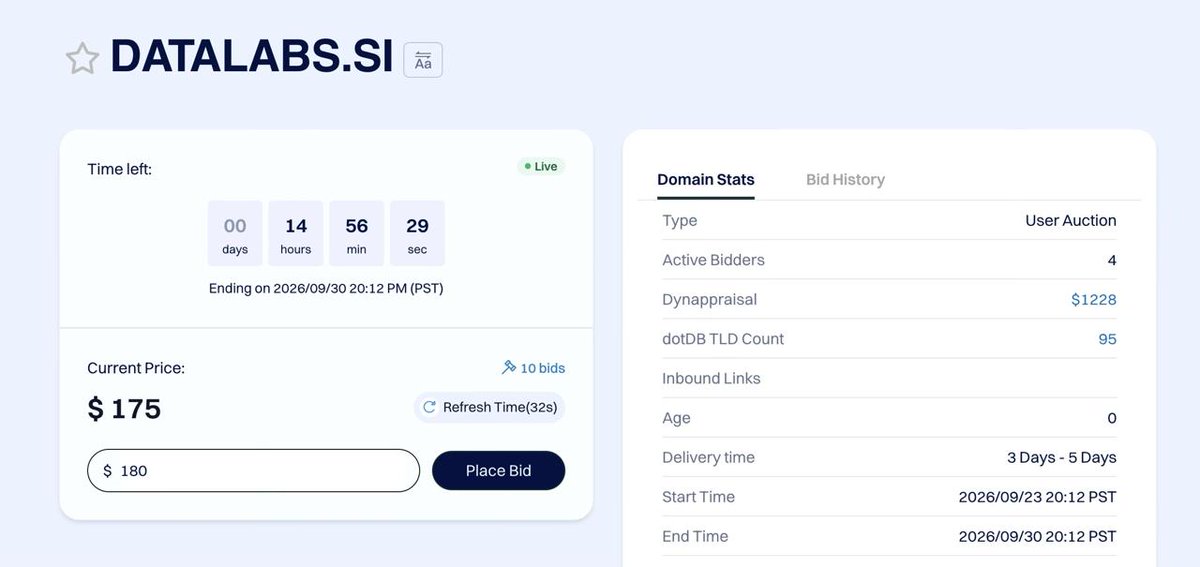Click the dollar sign in the bid field
Image resolution: width=1200 pixels, height=567 pixels.
point(107,470)
